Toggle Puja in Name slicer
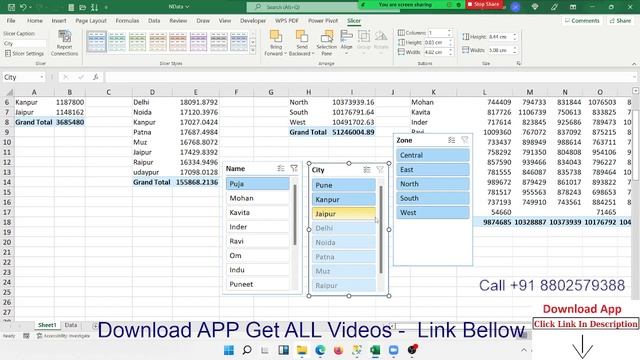Screen dimensions: 640x360 pyautogui.click(x=258, y=184)
